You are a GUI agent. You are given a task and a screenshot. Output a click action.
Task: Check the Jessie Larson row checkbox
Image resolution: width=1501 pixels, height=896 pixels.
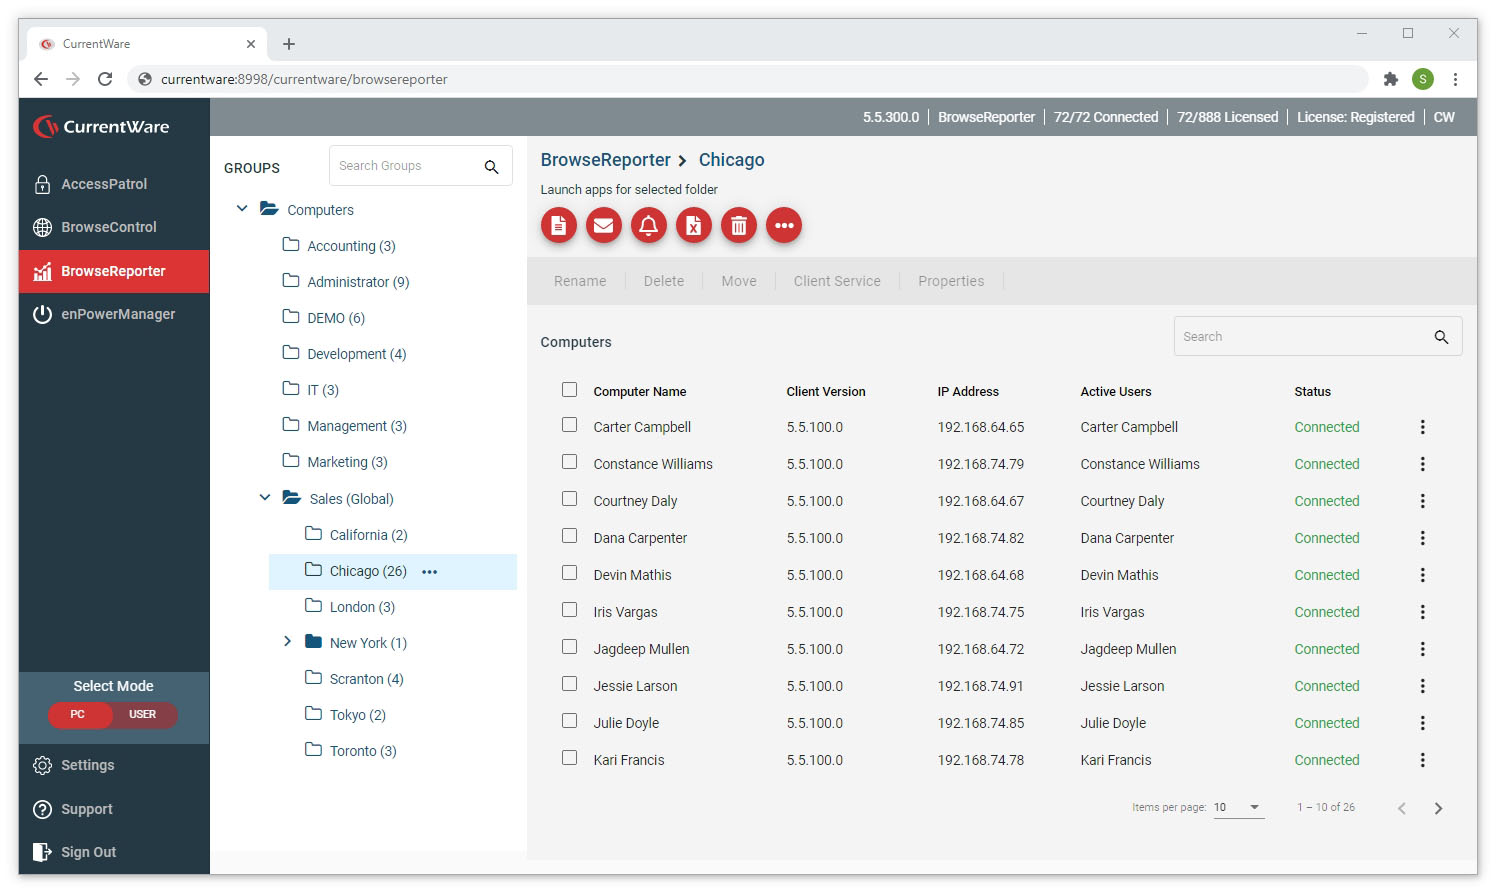(x=570, y=684)
